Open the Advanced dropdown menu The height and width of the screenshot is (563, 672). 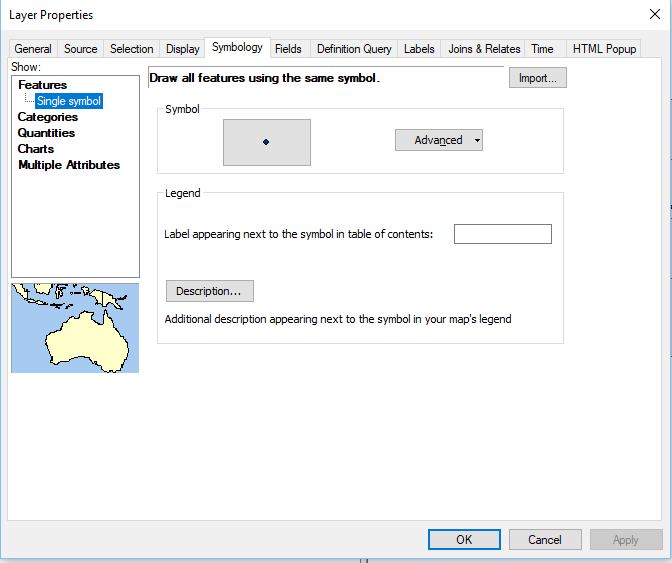click(439, 140)
